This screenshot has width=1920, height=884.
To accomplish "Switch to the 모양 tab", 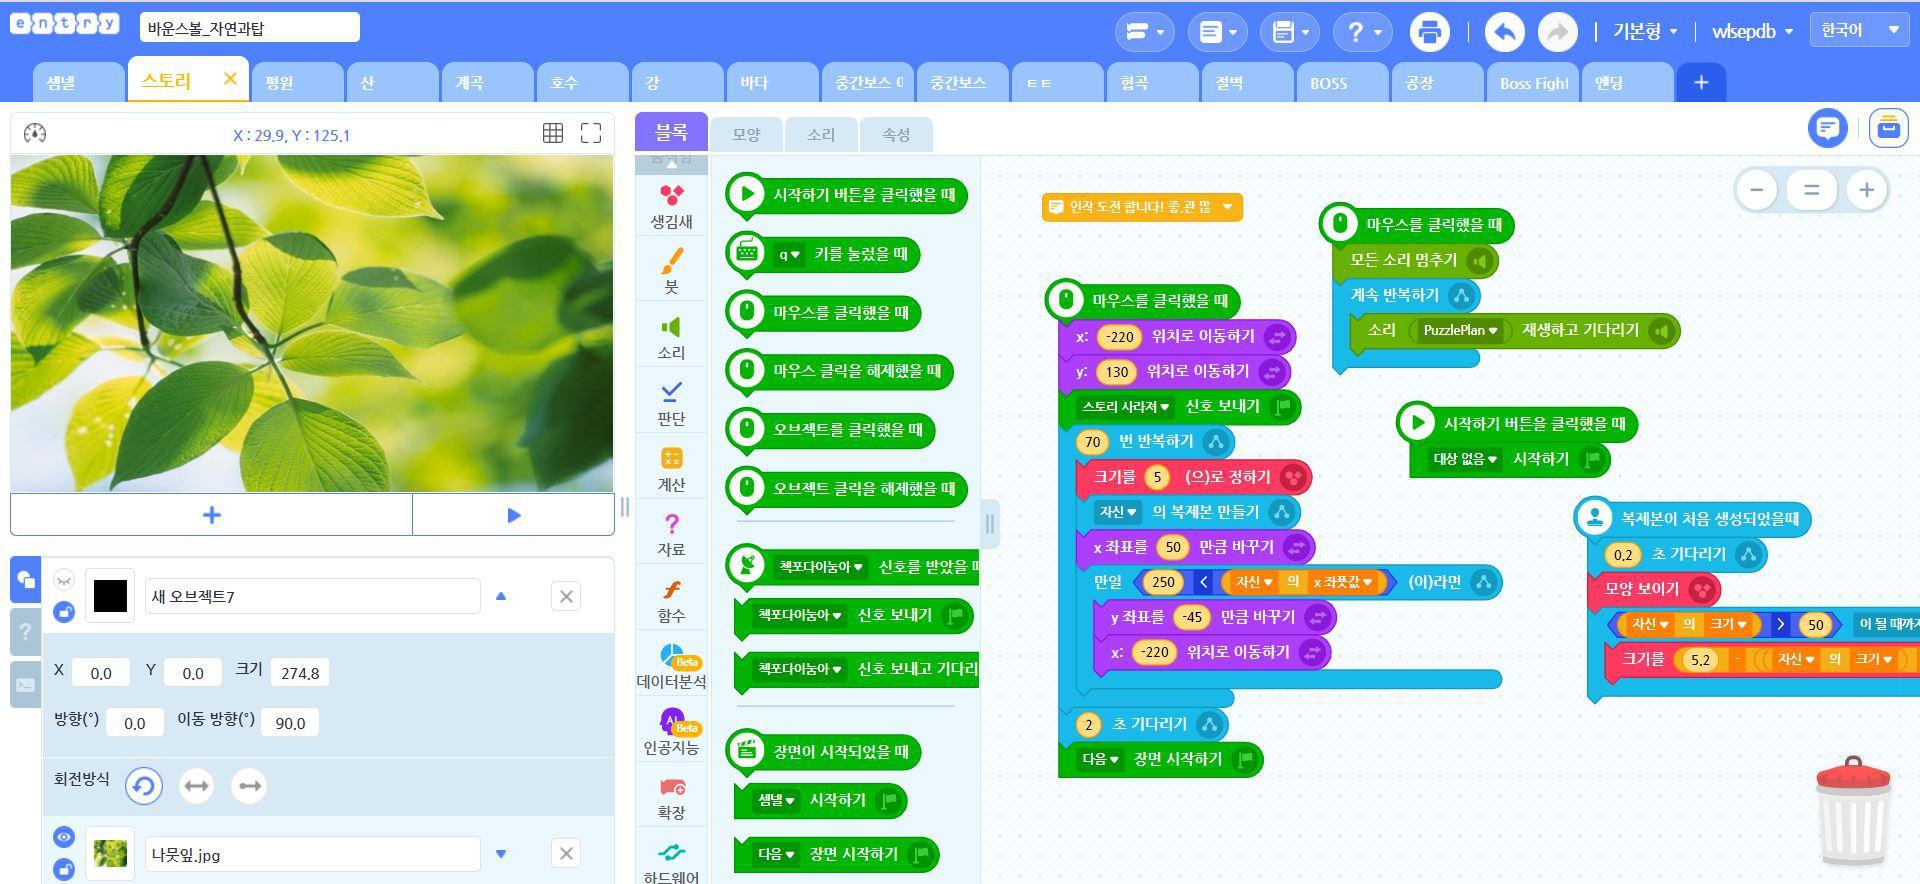I will (746, 134).
